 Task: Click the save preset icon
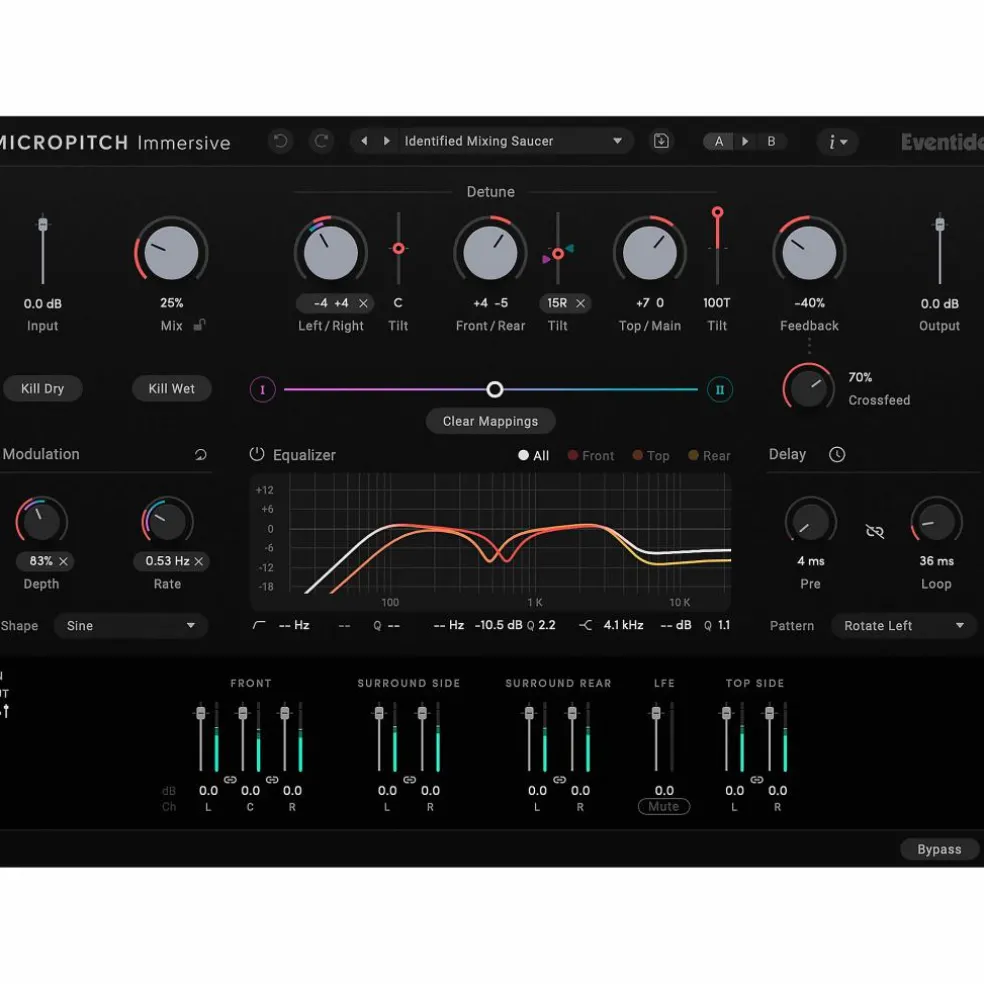click(661, 141)
